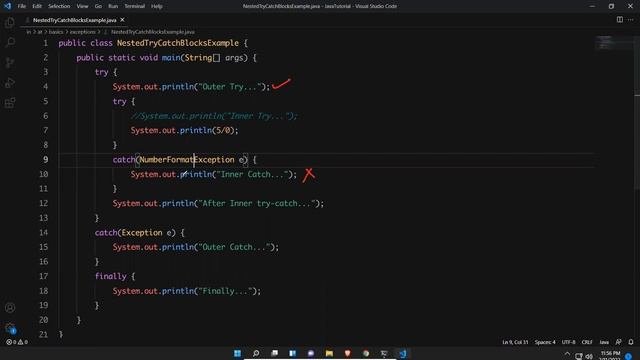The width and height of the screenshot is (640, 360).
Task: Click line number 14 in gutter
Action: [x=44, y=233]
